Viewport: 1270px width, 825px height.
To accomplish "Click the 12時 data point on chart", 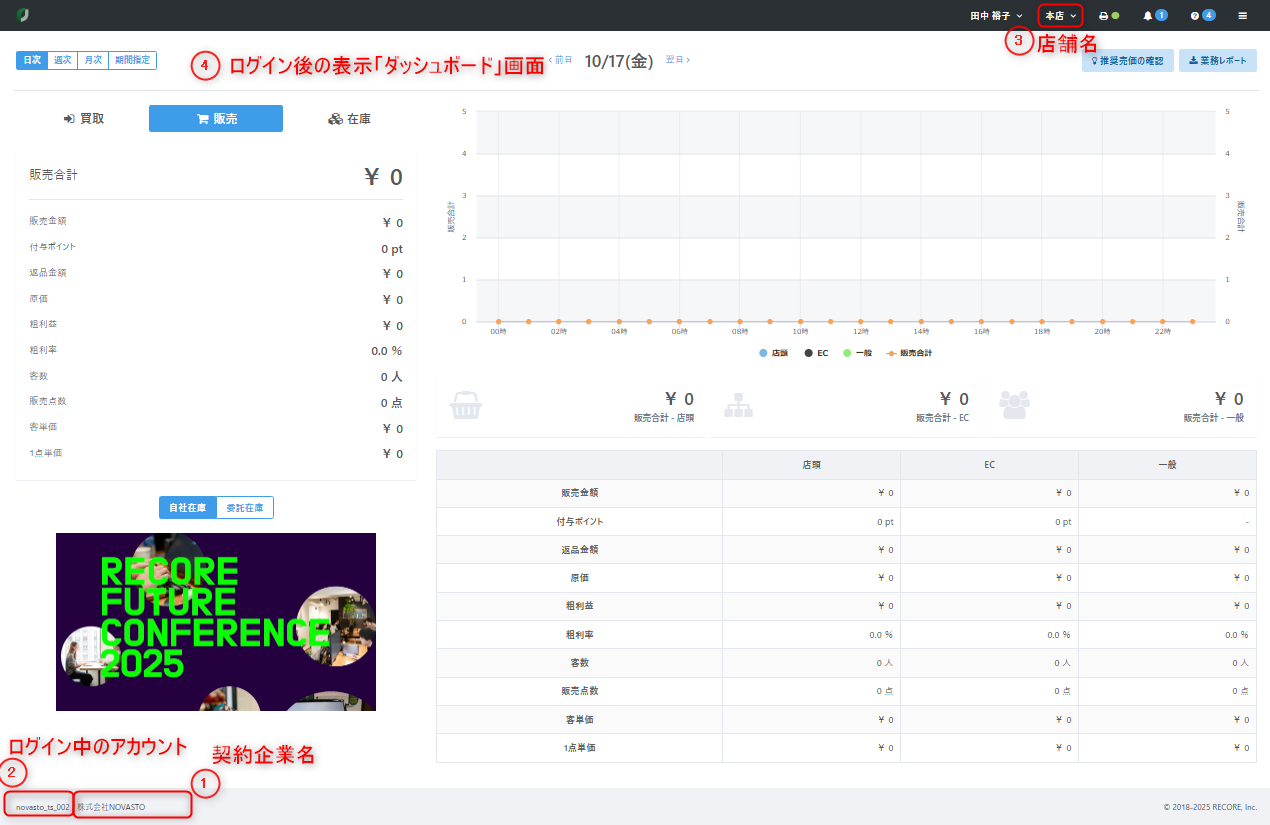I will 860,322.
